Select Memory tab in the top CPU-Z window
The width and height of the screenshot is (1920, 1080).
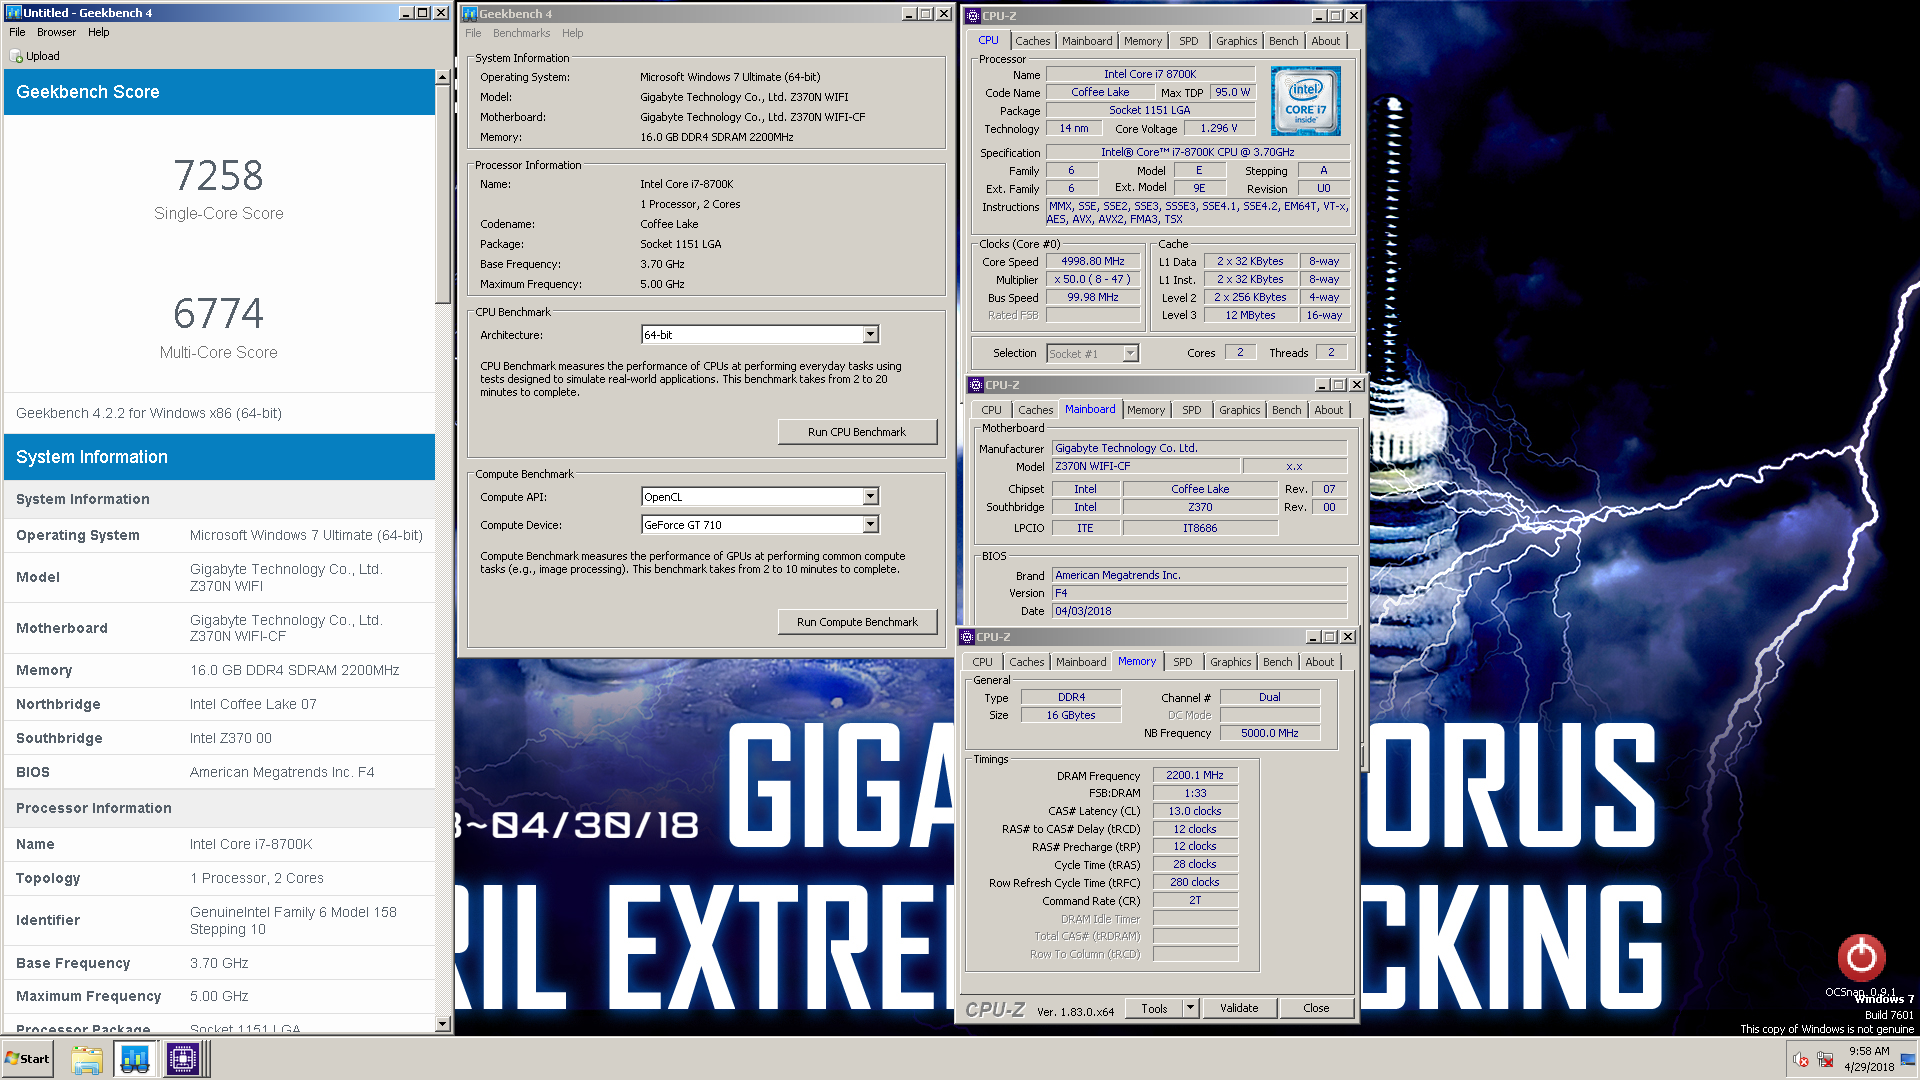click(1142, 41)
